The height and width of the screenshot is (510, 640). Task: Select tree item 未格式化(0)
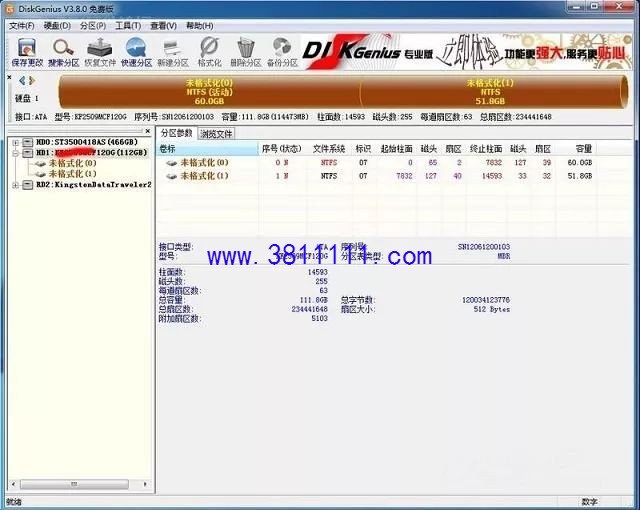pyautogui.click(x=73, y=163)
